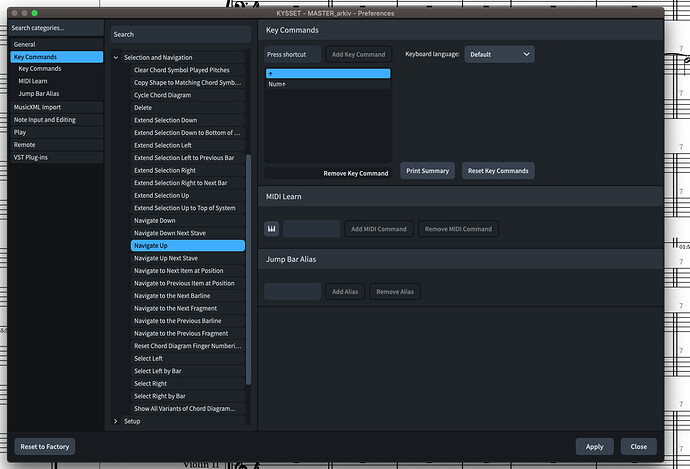Click the Print Summary button
The image size is (690, 469).
pos(427,171)
